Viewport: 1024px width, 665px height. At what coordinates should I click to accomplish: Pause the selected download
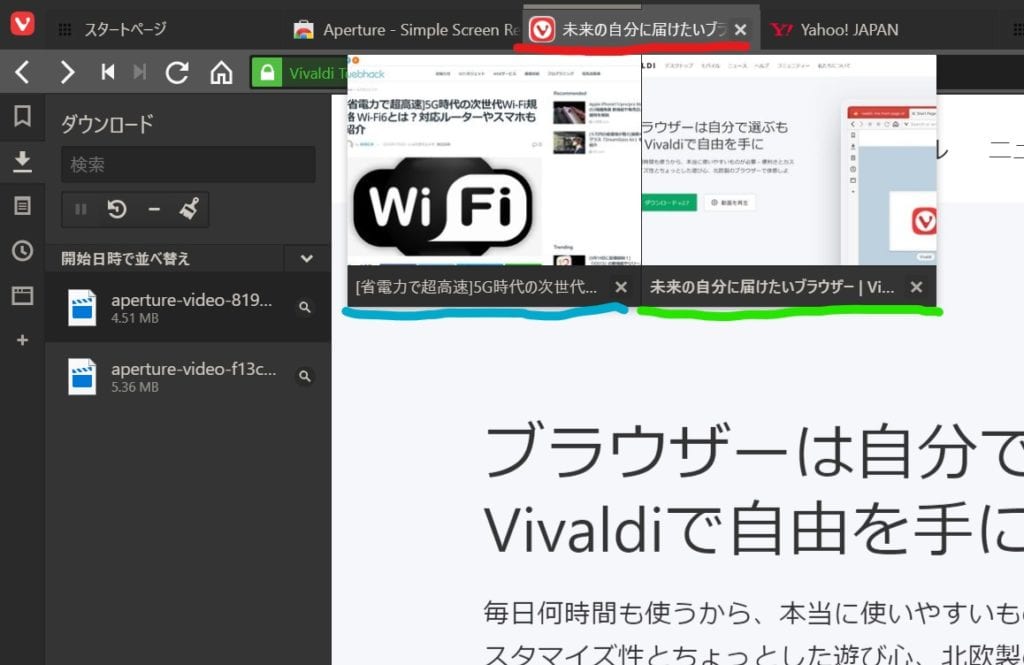click(x=81, y=209)
